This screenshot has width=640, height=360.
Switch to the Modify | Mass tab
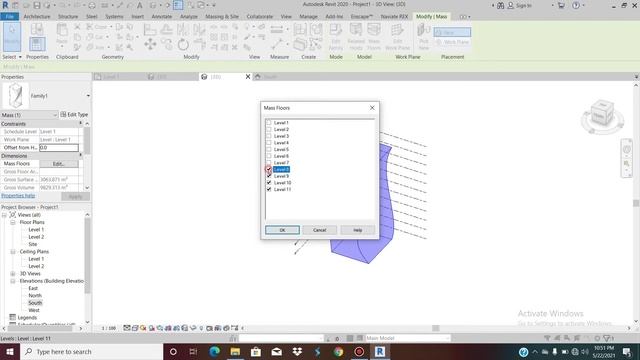pyautogui.click(x=431, y=16)
